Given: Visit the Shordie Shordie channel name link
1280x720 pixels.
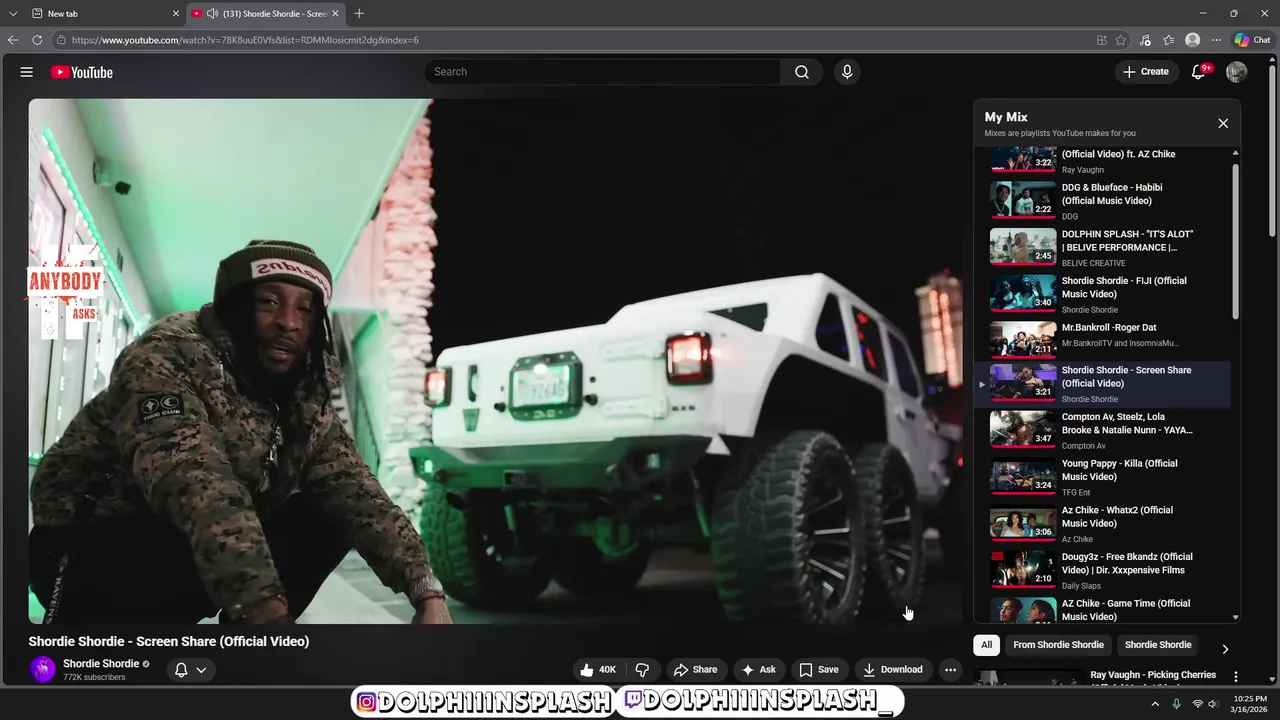Looking at the screenshot, I should [101, 664].
